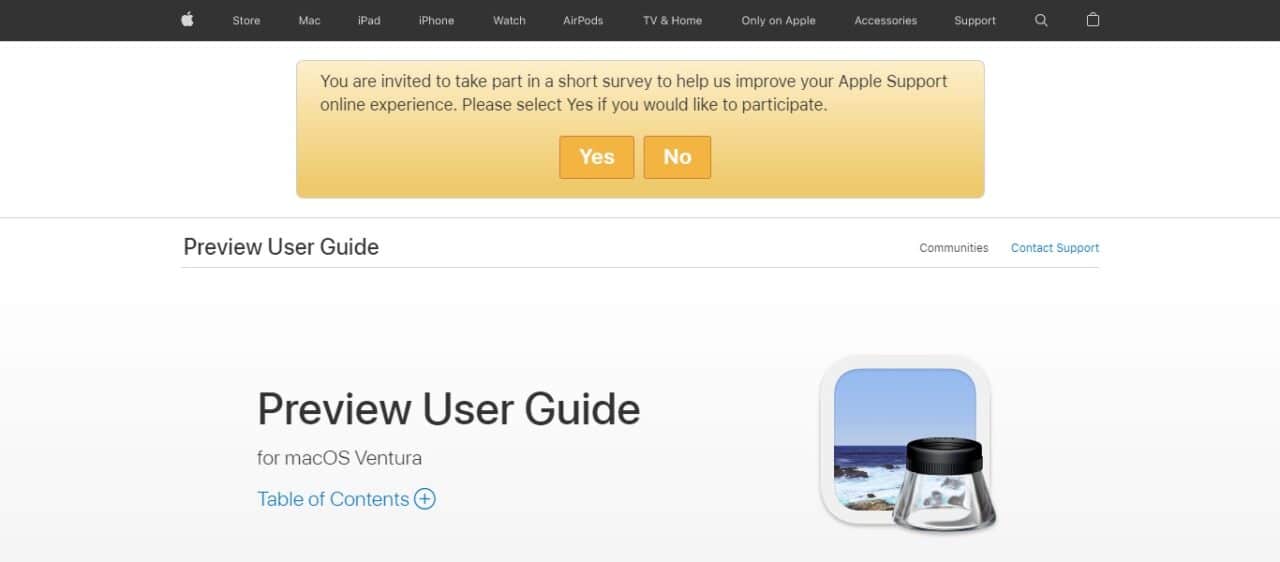
Task: Open the TV & Home menu
Action: pyautogui.click(x=672, y=21)
